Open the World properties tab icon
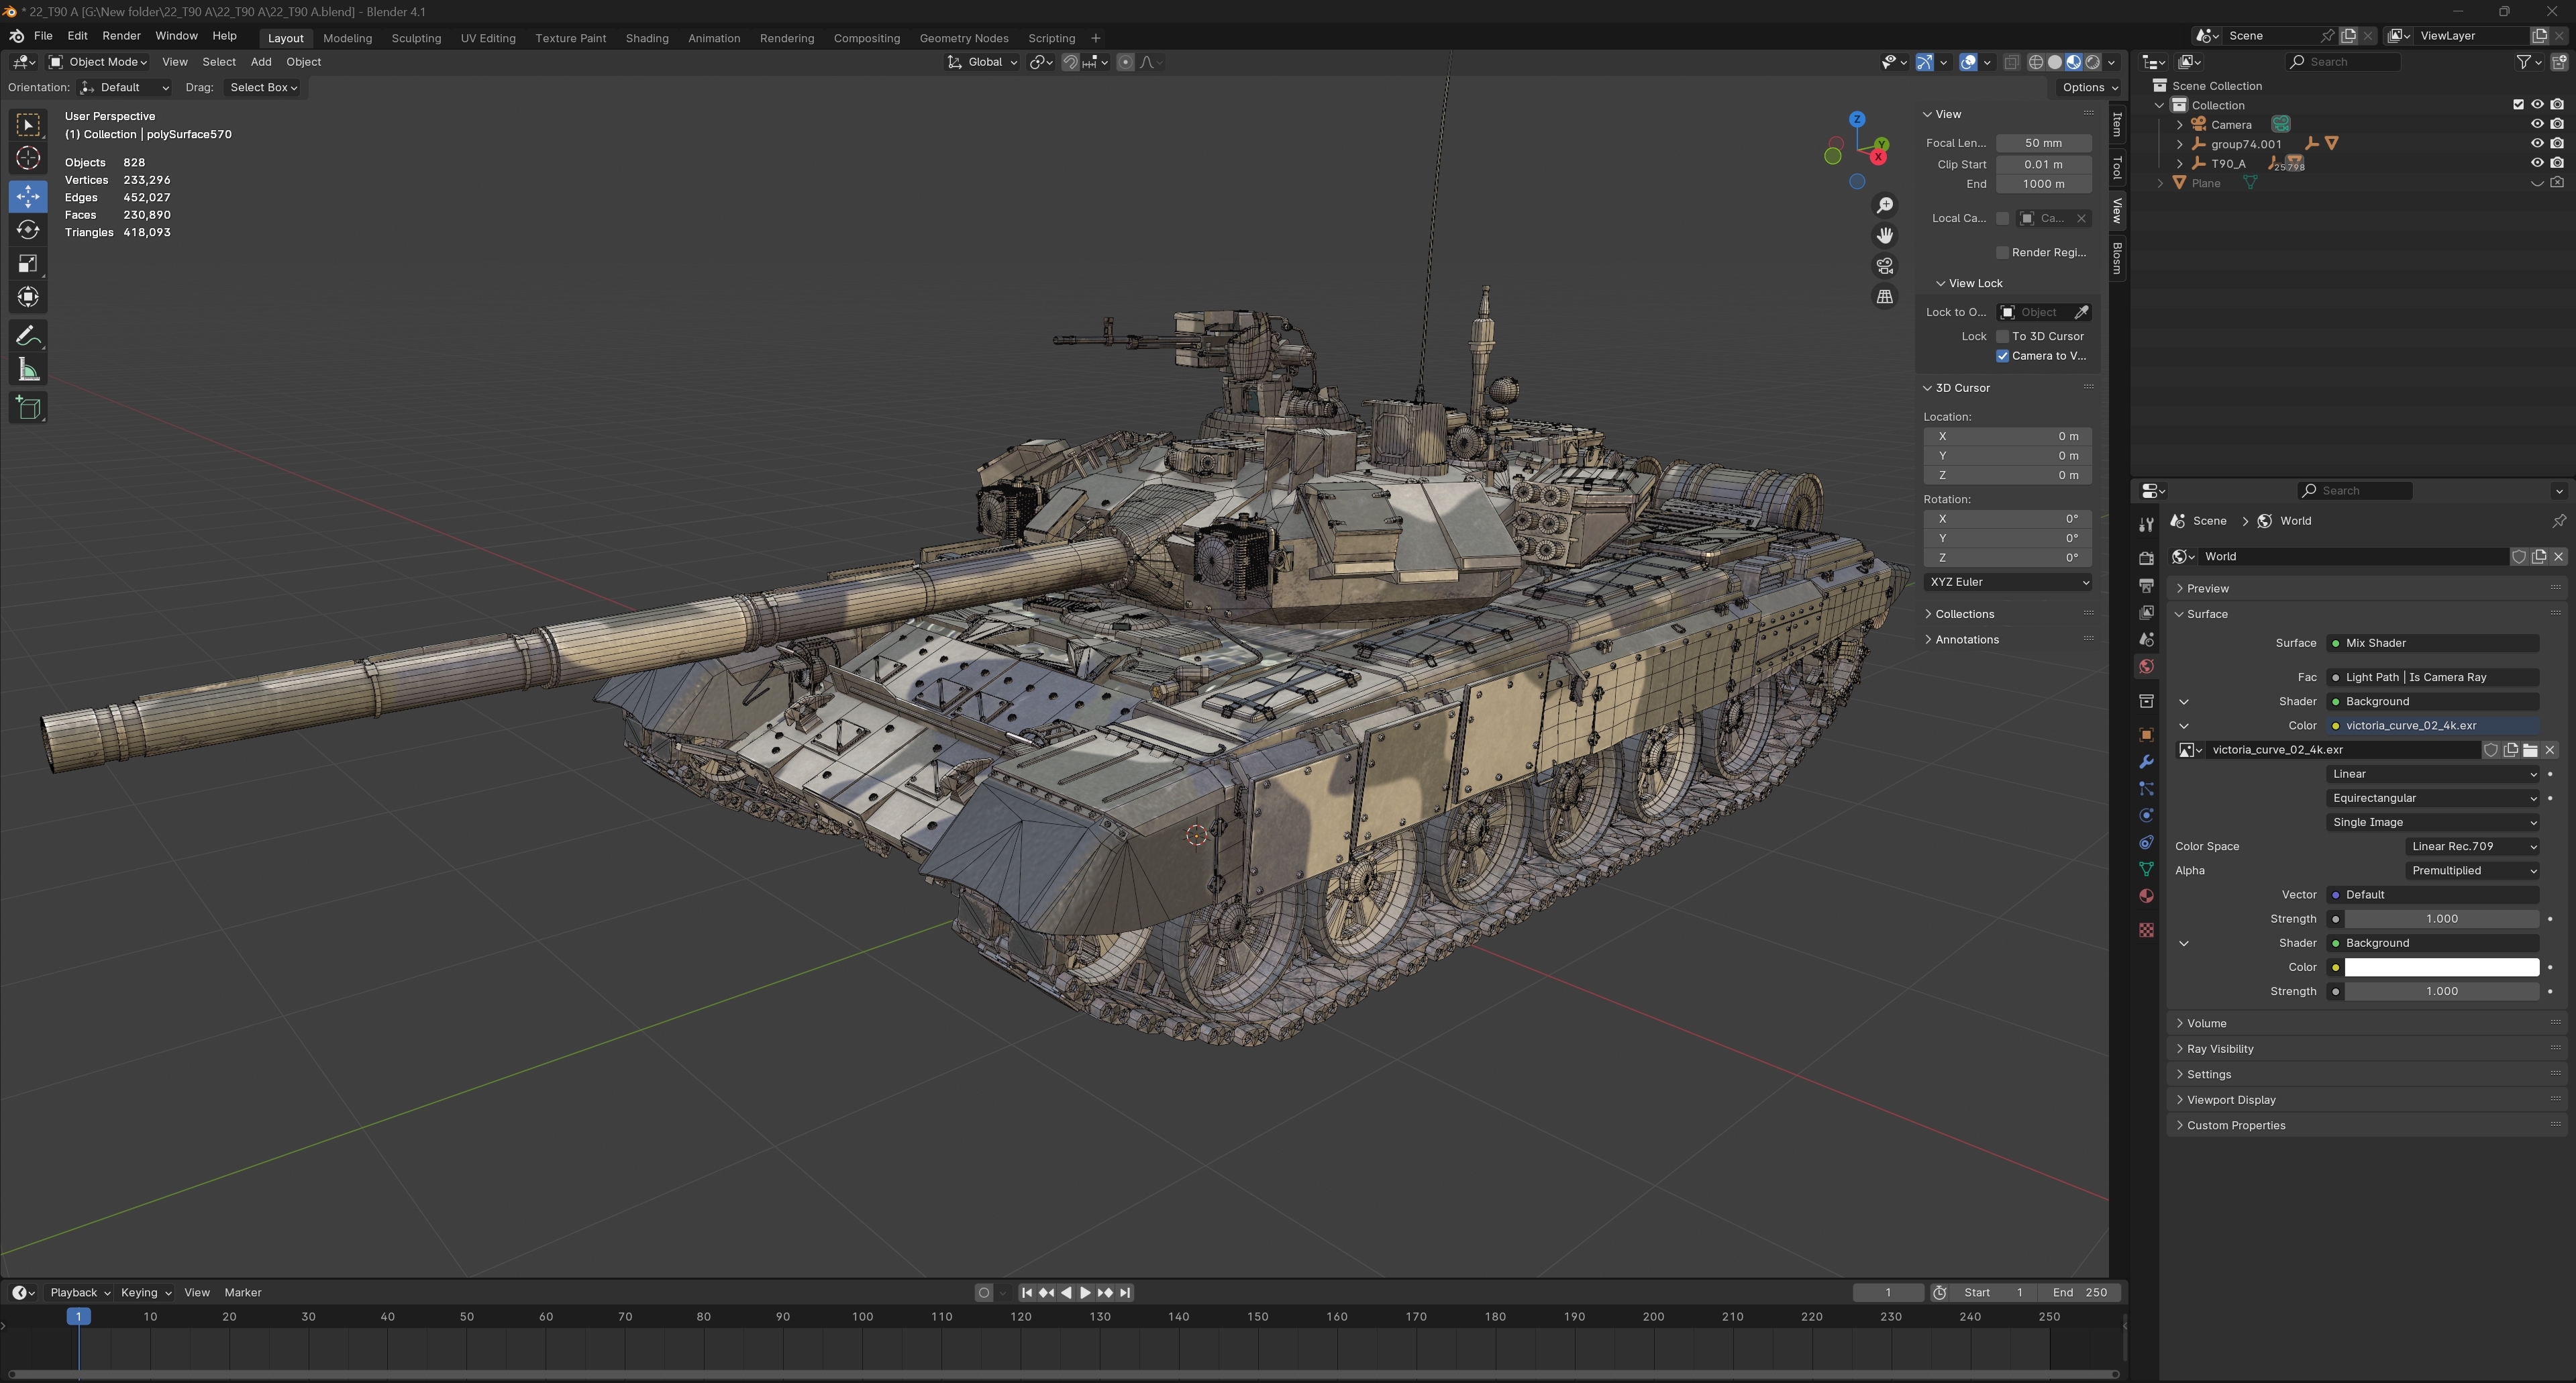The height and width of the screenshot is (1383, 2576). click(x=2146, y=666)
